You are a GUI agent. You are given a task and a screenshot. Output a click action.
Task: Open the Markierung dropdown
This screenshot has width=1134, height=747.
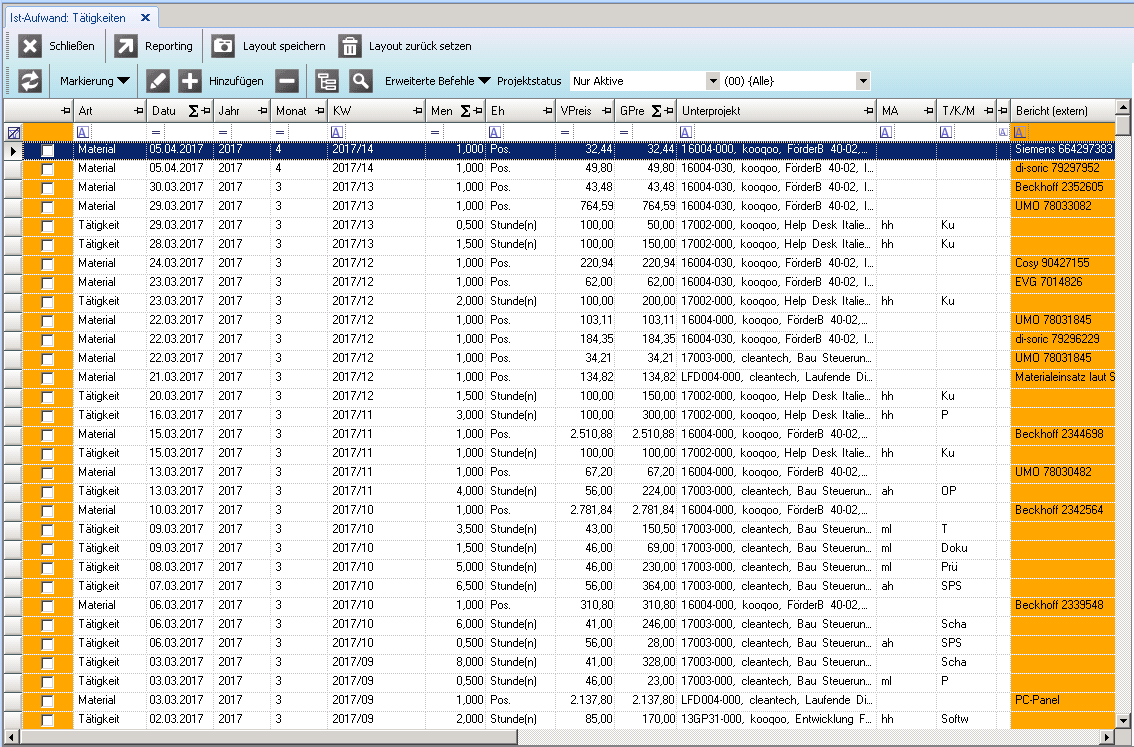[x=95, y=81]
